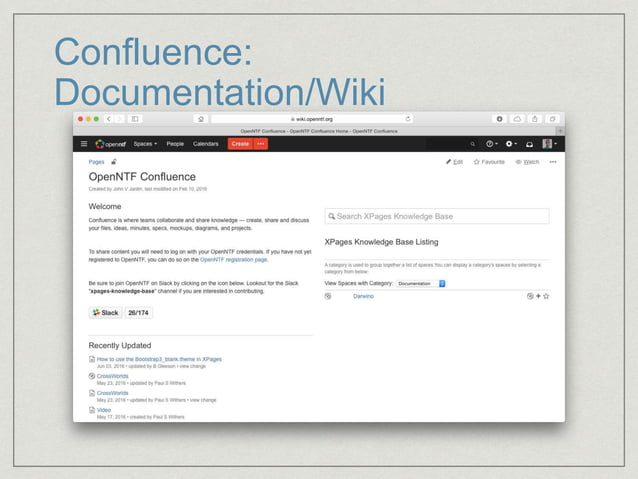Image resolution: width=638 pixels, height=479 pixels.
Task: Open Safari's downloads button
Action: [x=499, y=119]
